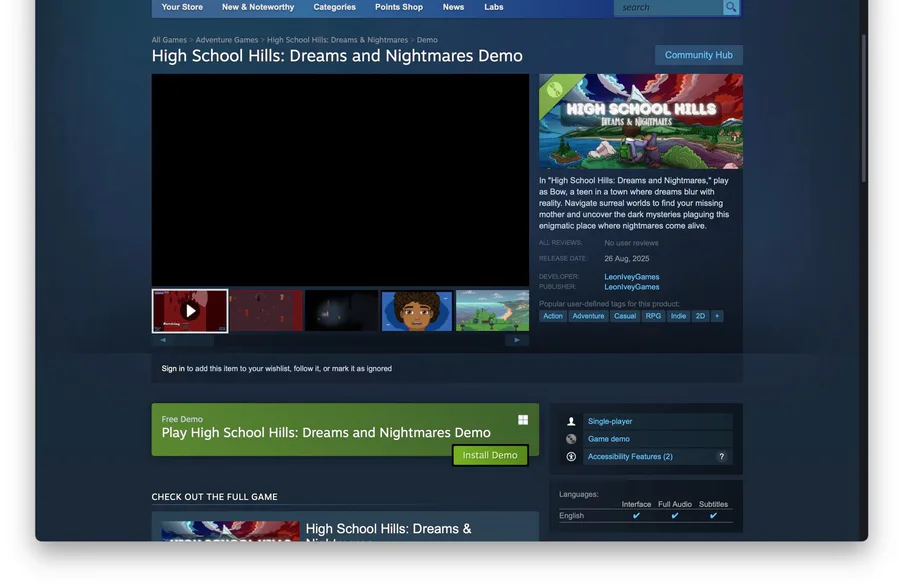Open LeonIveyGames publisher link

pyautogui.click(x=631, y=287)
